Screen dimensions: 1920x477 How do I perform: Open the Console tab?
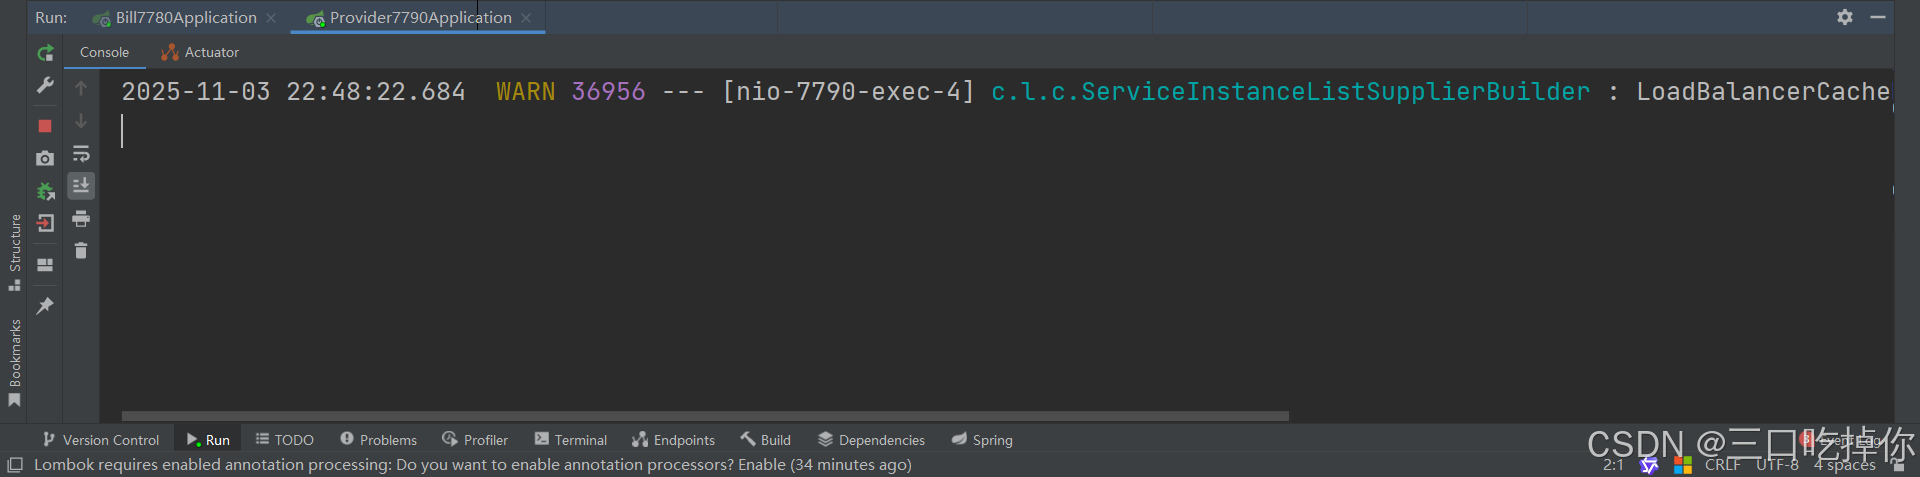104,52
